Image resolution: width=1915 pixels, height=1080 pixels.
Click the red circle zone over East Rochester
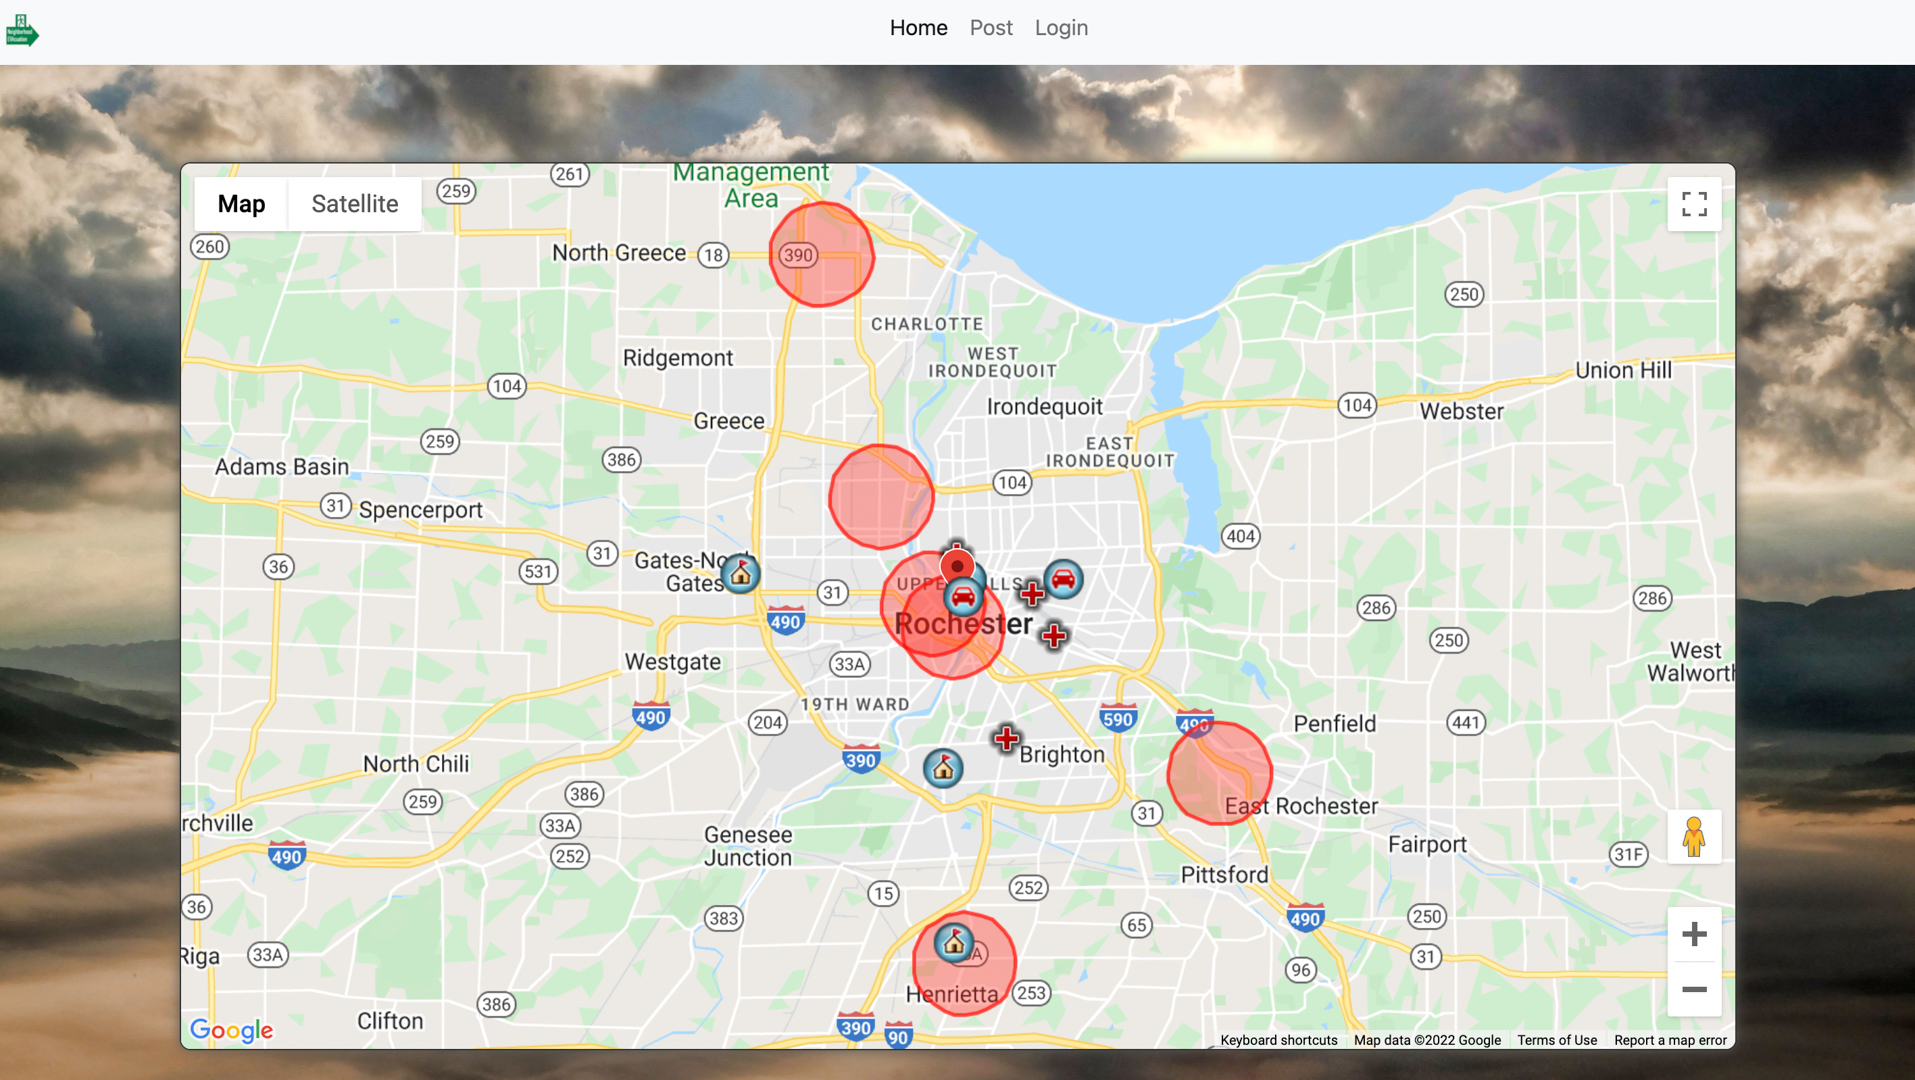point(1220,774)
